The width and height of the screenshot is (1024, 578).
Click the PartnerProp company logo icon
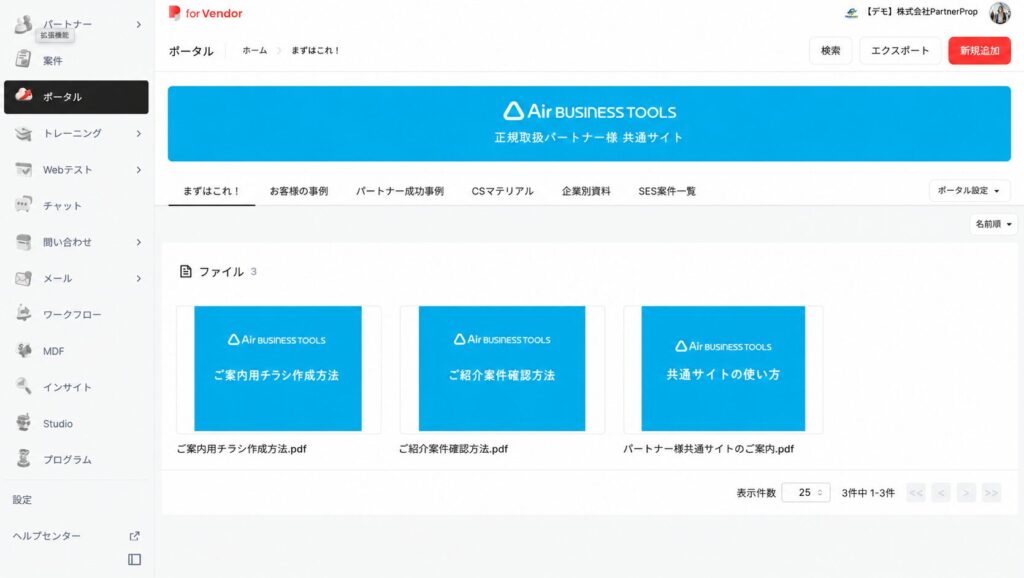point(851,12)
